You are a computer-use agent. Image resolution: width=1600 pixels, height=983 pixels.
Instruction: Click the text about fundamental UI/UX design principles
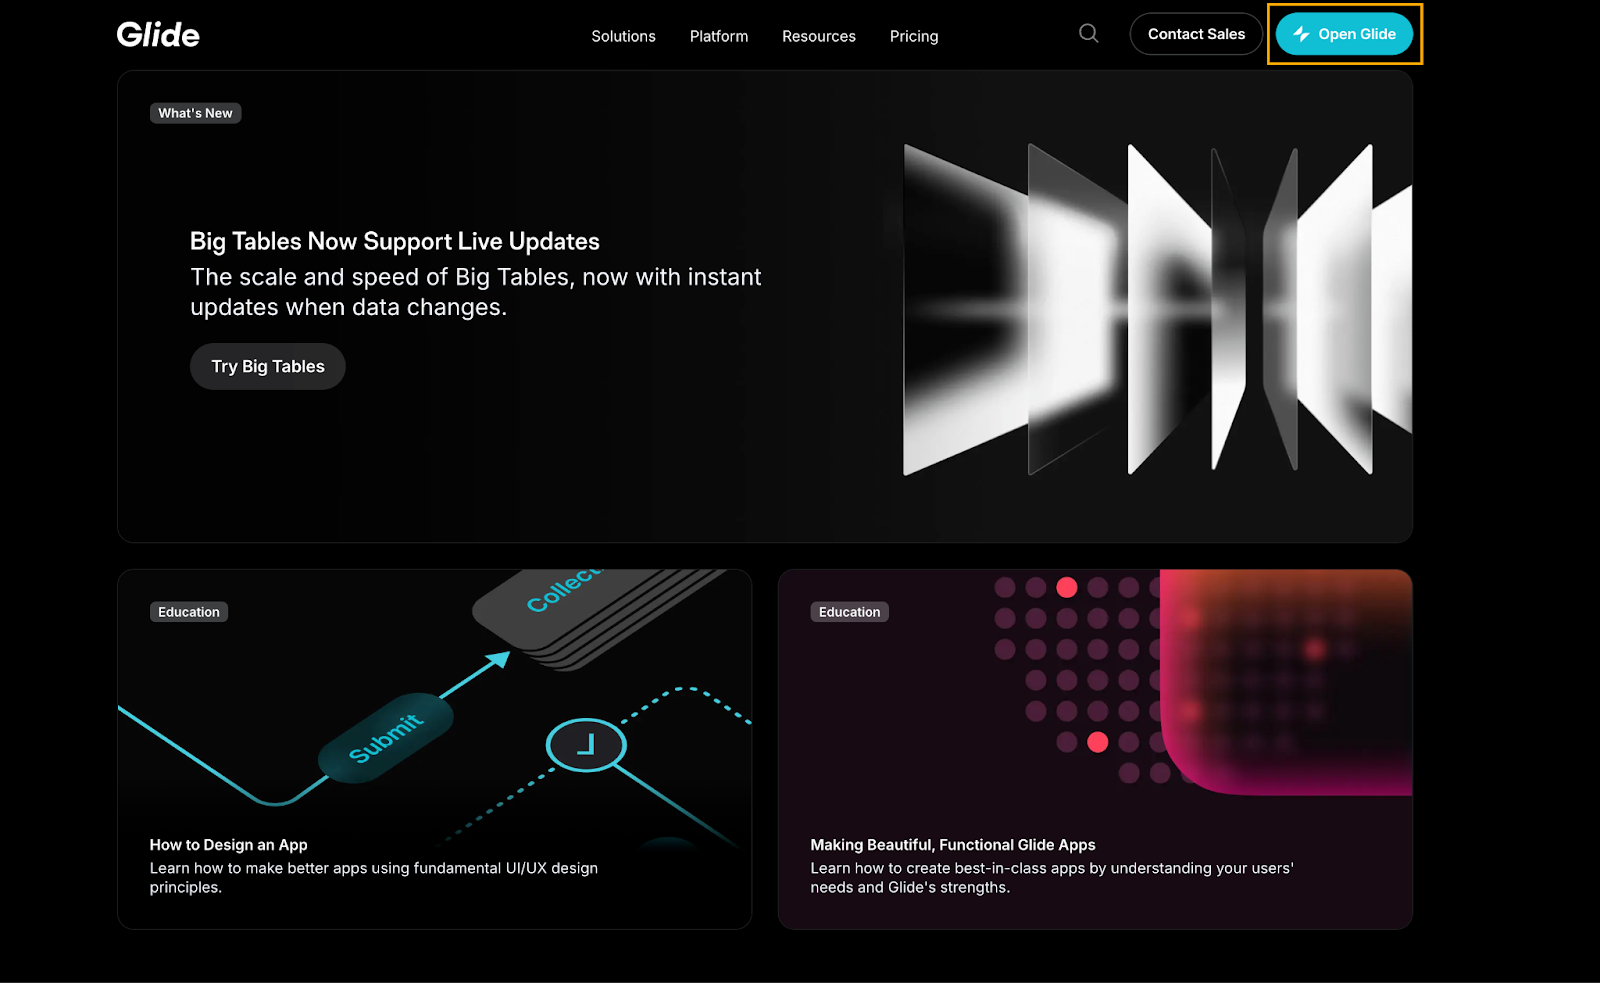point(374,878)
